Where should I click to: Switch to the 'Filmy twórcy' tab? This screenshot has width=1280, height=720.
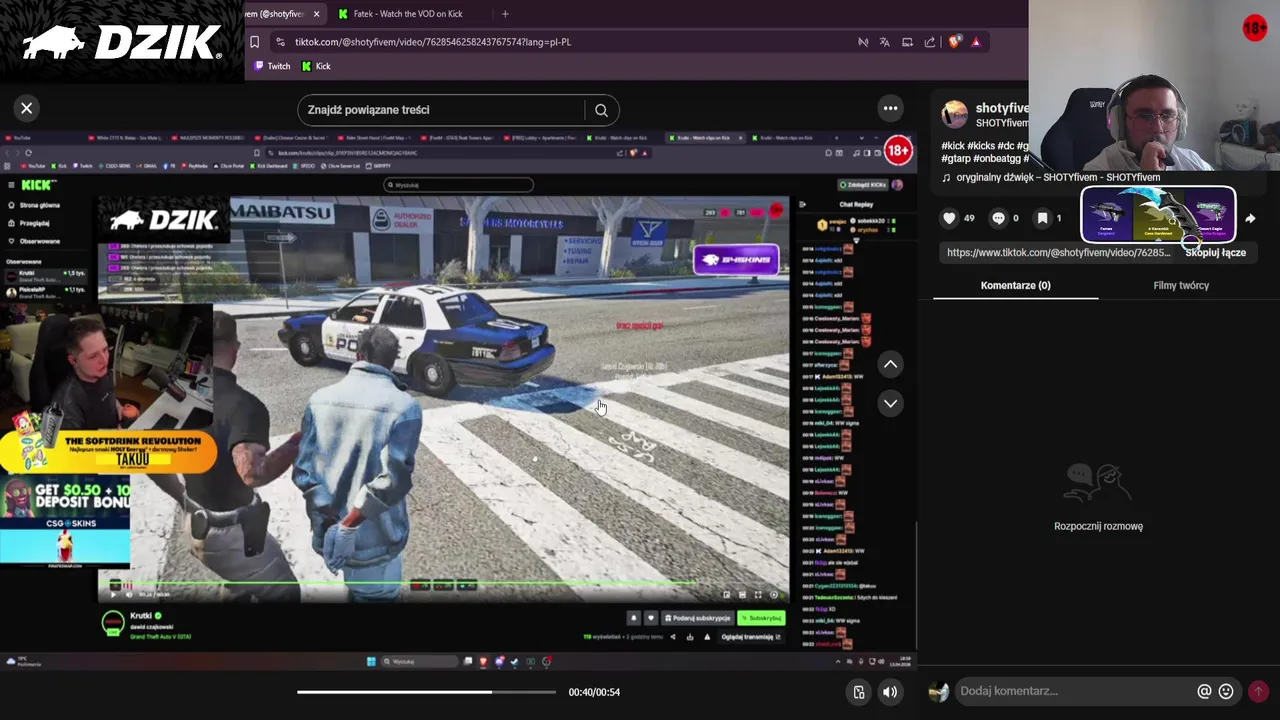[x=1181, y=285]
